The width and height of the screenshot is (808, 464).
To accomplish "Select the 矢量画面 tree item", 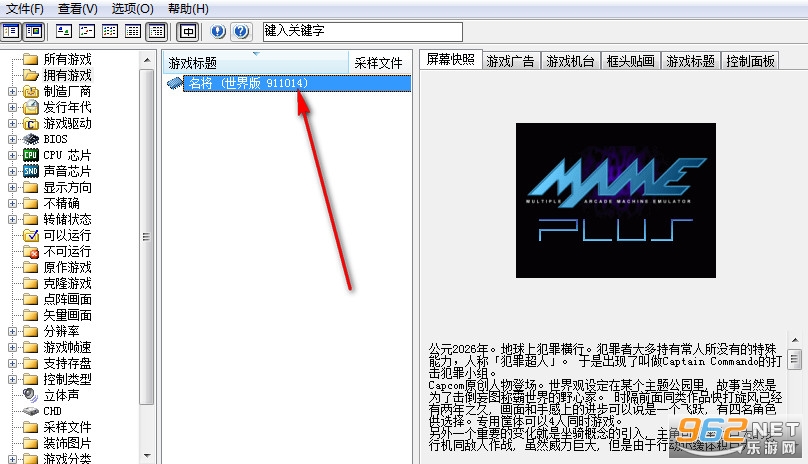I will coord(68,316).
